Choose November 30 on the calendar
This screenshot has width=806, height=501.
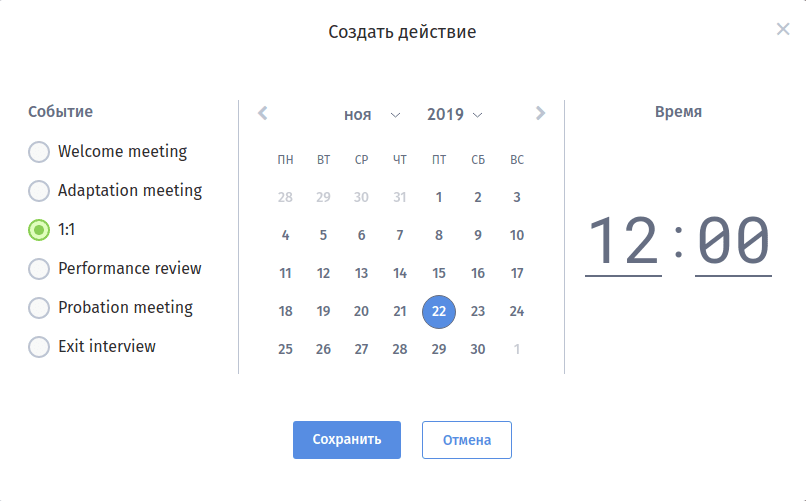(x=478, y=349)
